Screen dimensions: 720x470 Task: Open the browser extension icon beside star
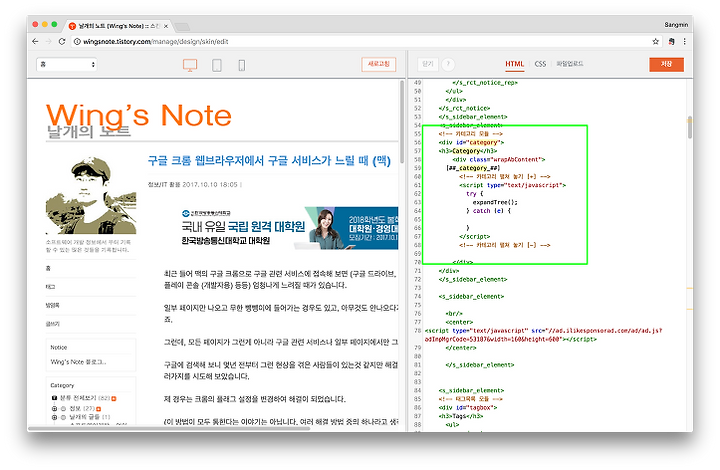click(671, 41)
